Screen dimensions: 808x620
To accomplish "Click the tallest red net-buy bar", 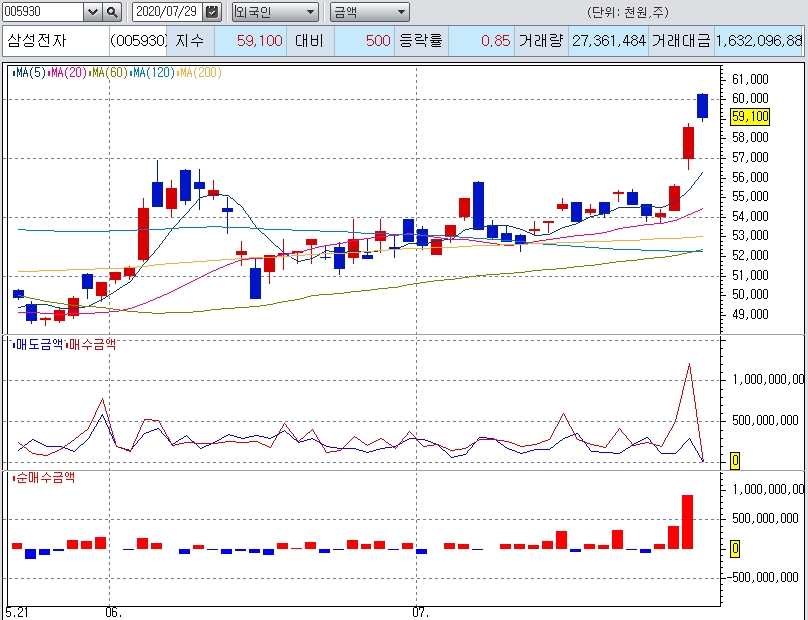I will (688, 521).
